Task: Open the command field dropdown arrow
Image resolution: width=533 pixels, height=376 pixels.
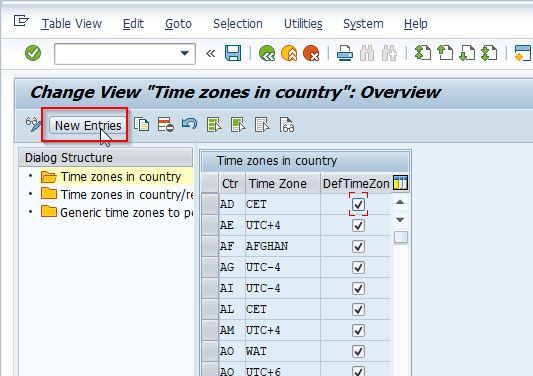Action: (x=185, y=53)
